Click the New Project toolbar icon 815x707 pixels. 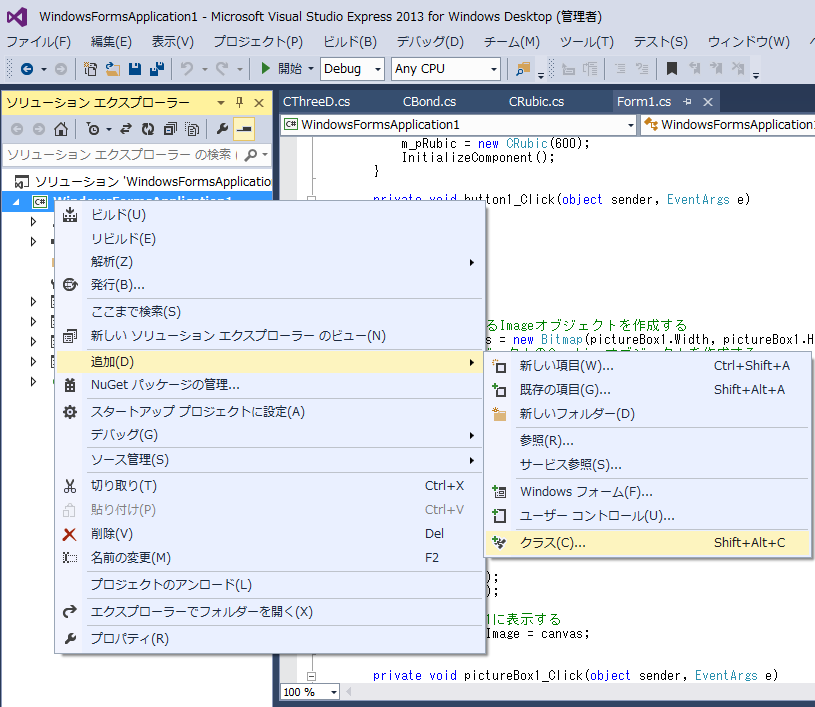tap(90, 69)
